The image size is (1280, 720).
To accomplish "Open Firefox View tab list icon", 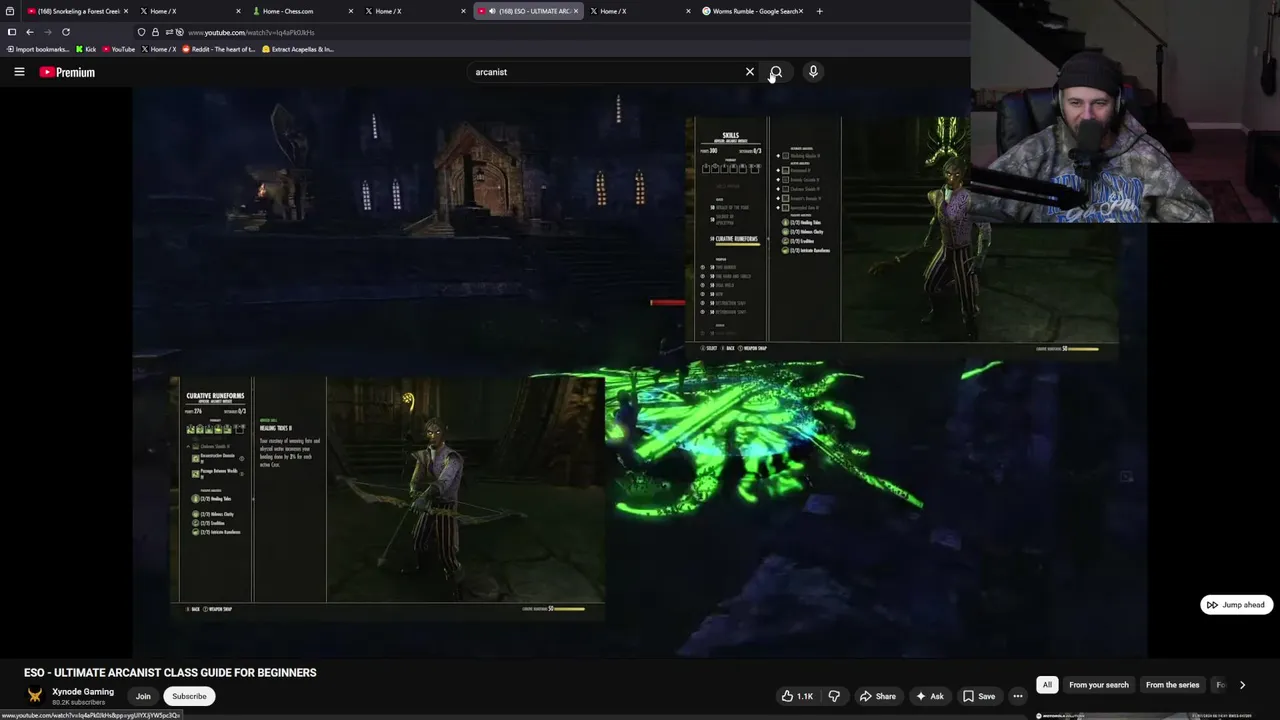I will click(x=11, y=11).
